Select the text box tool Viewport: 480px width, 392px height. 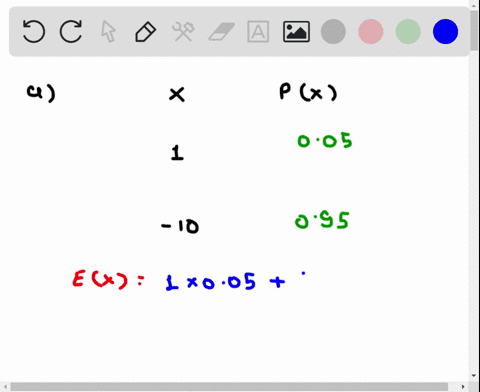click(x=258, y=32)
